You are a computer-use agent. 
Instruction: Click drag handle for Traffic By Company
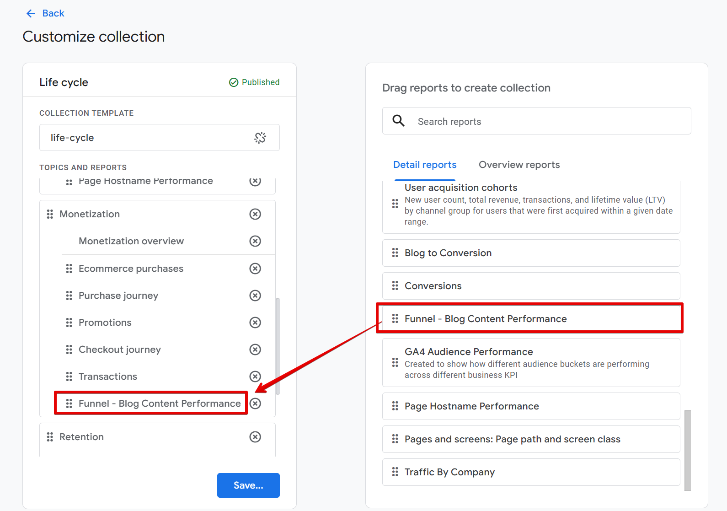(395, 472)
